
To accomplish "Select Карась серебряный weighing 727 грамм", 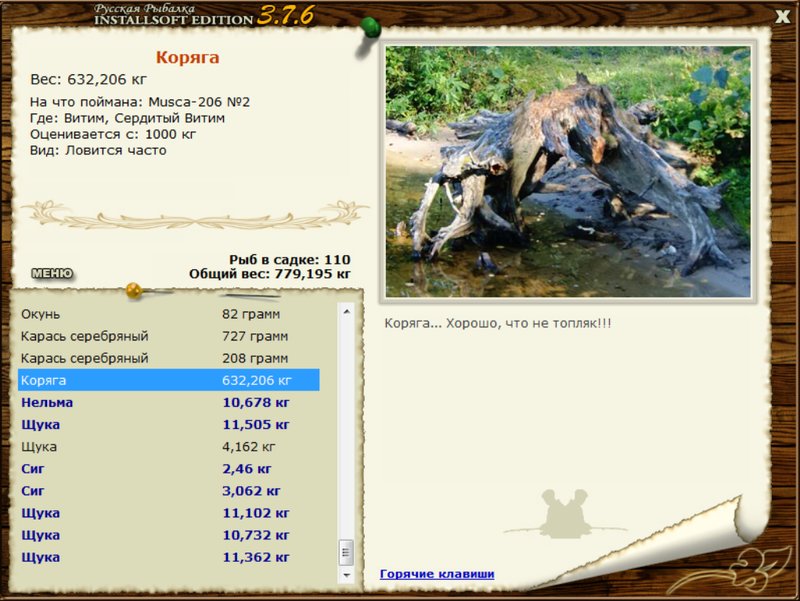I will pyautogui.click(x=169, y=336).
